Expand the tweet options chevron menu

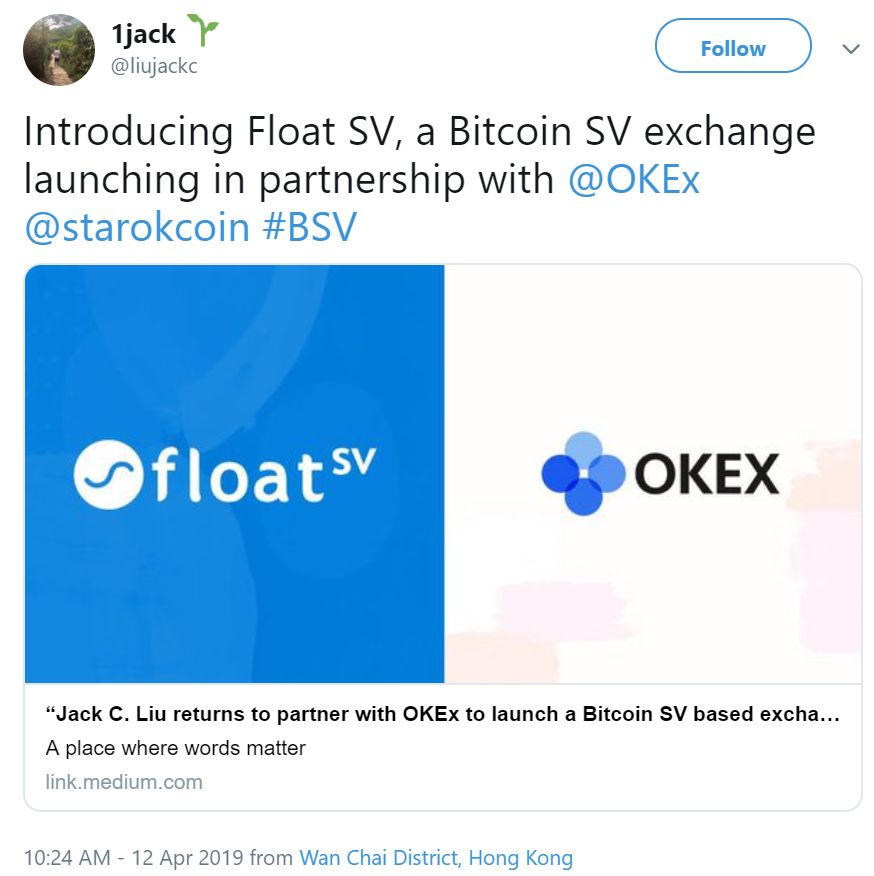click(x=851, y=49)
